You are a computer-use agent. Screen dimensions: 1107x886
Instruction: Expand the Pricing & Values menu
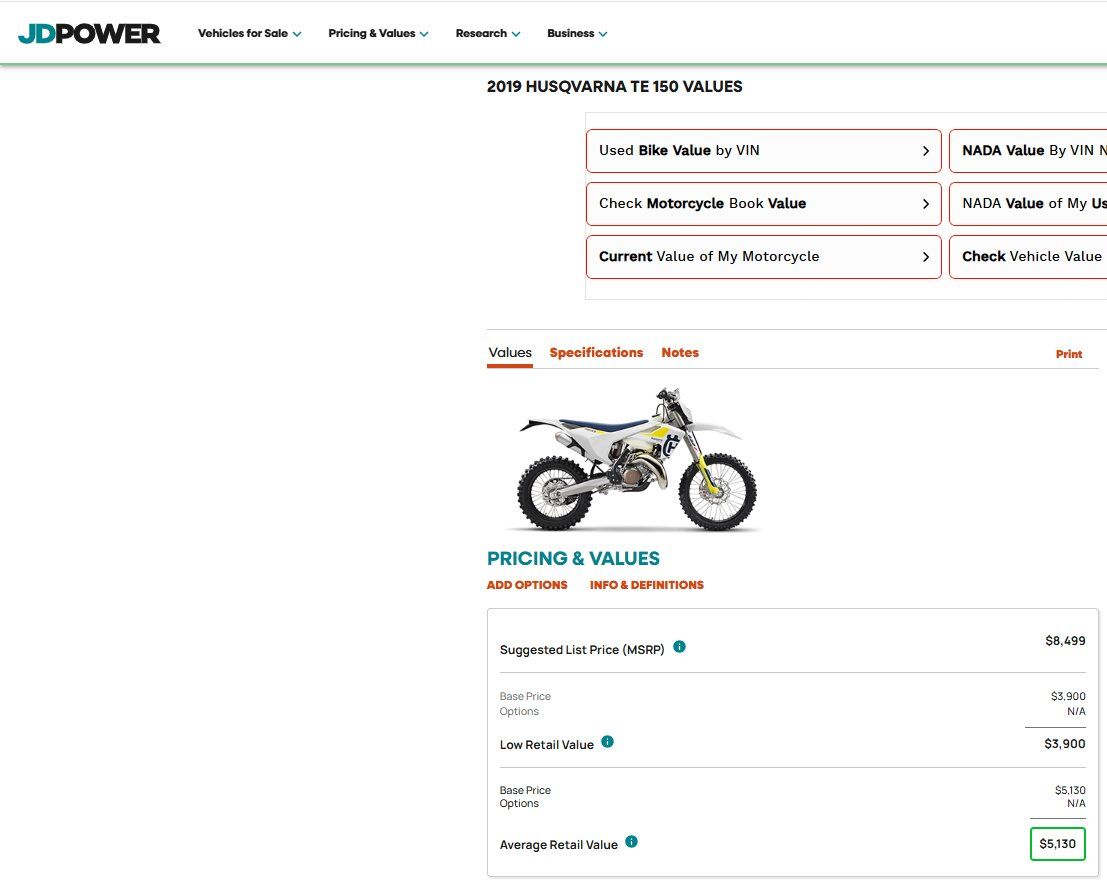(378, 33)
